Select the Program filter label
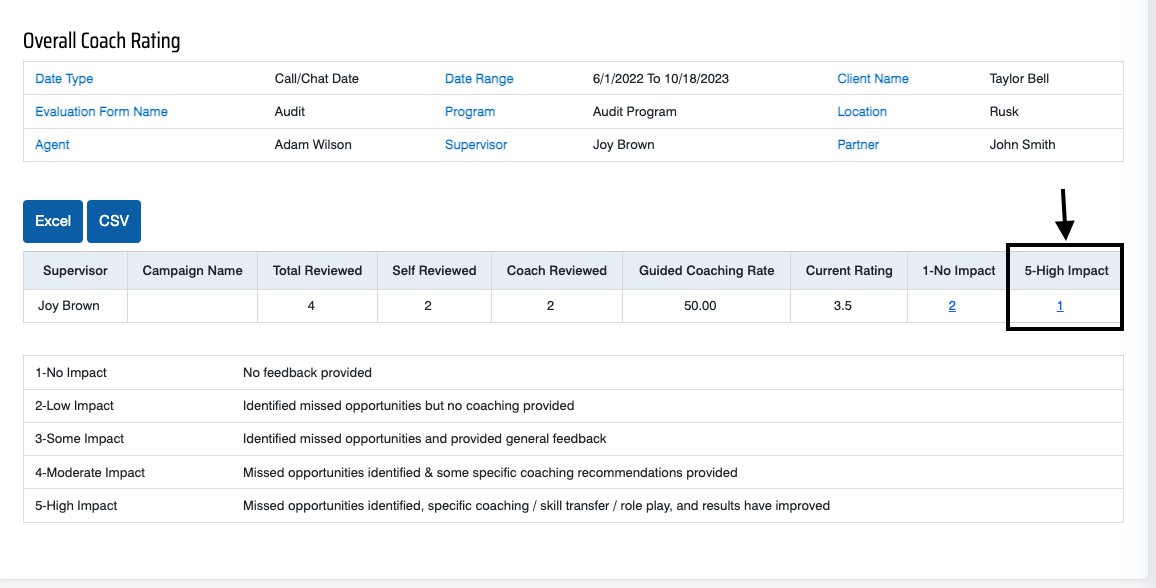 [x=470, y=112]
